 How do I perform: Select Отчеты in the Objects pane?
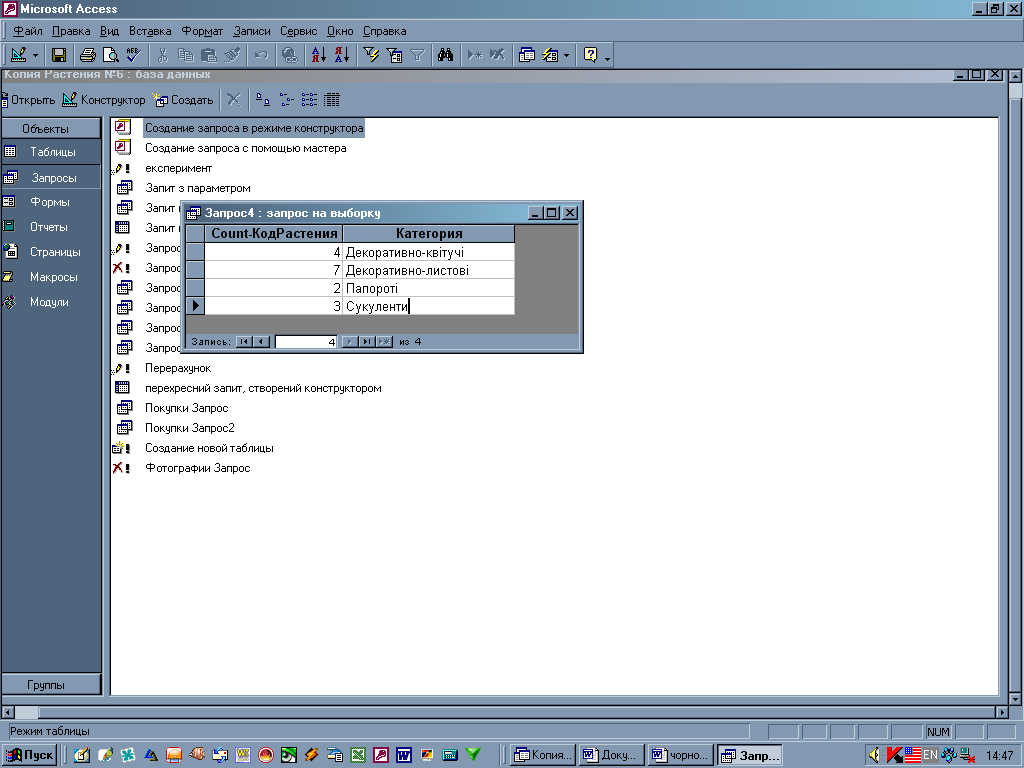[x=51, y=227]
